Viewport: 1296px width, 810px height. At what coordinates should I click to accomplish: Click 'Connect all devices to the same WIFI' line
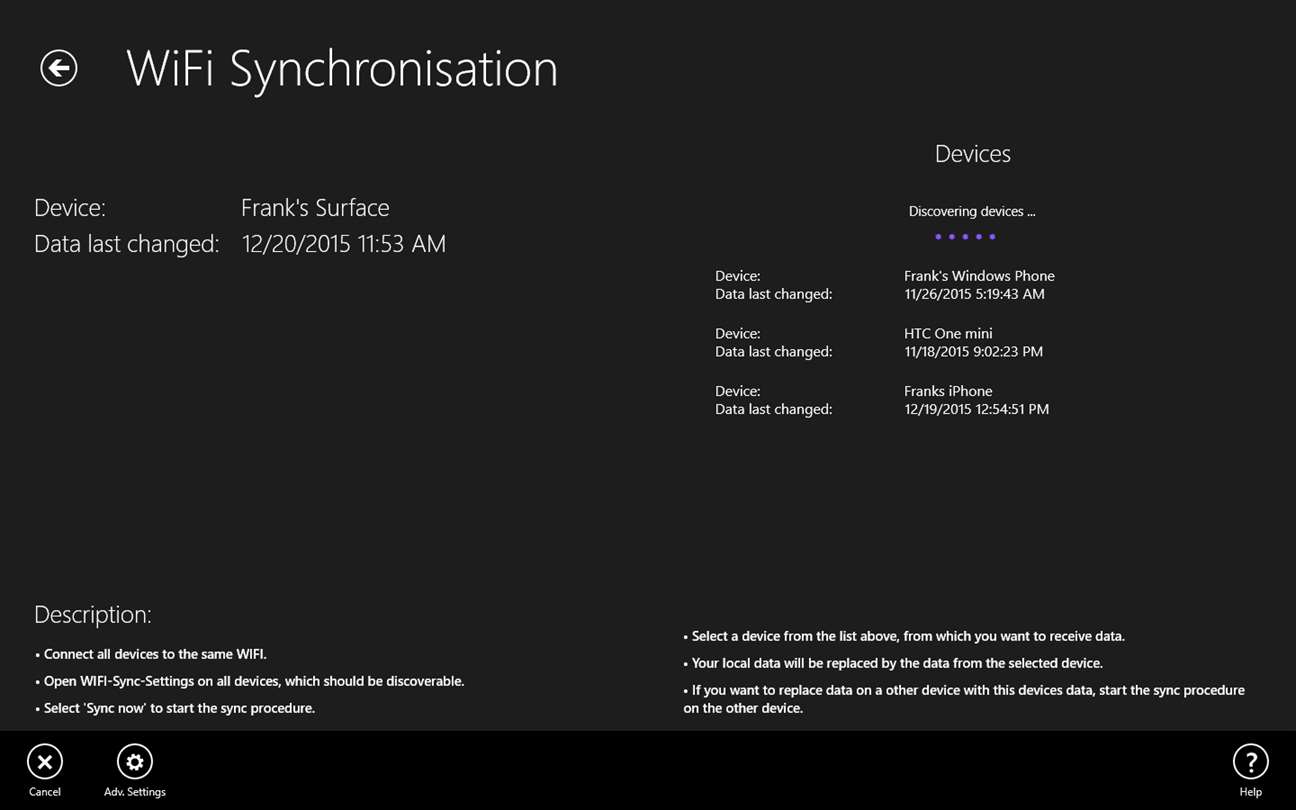(151, 654)
